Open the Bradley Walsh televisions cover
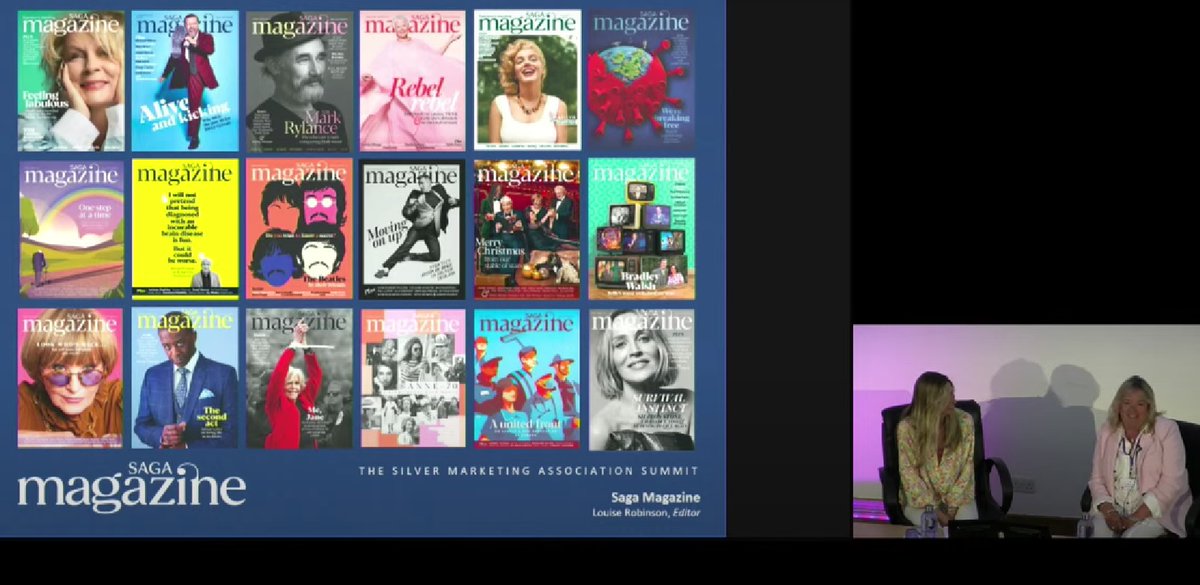Image resolution: width=1200 pixels, height=585 pixels. click(641, 229)
